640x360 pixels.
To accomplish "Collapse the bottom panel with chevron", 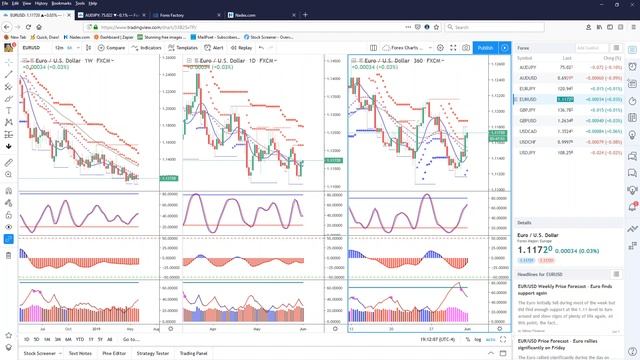I will coord(491,353).
